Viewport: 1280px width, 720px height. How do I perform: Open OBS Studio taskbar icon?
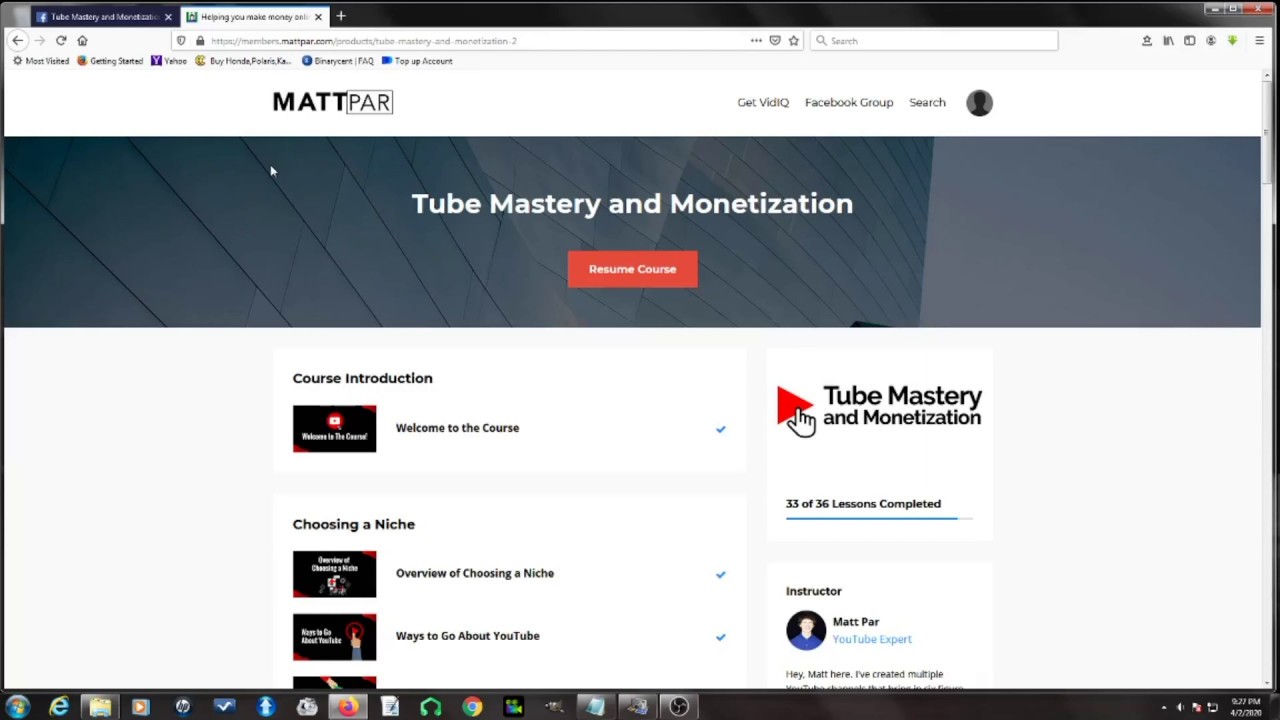[679, 707]
